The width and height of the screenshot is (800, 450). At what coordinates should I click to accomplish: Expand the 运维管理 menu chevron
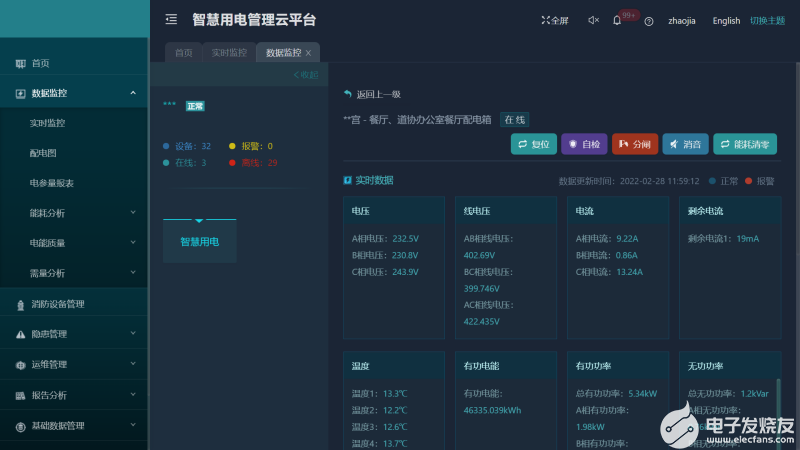(x=133, y=364)
